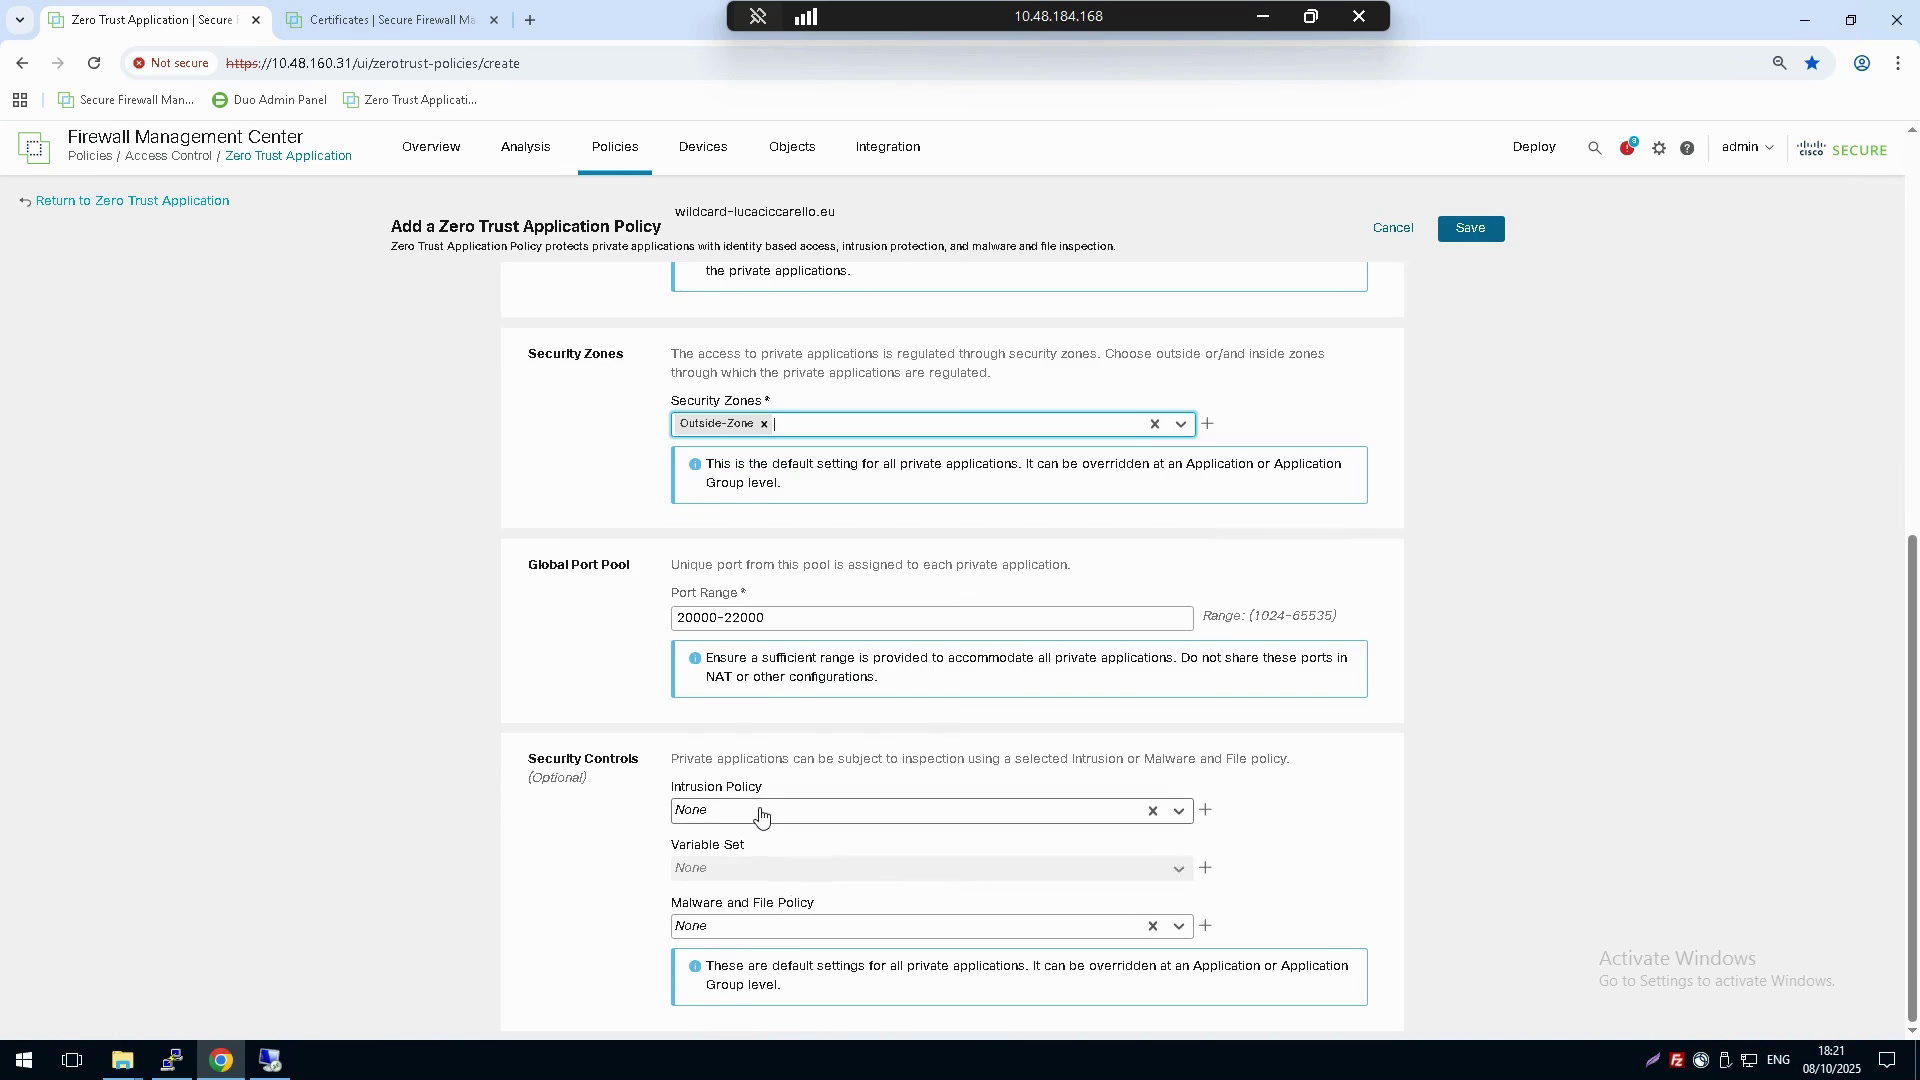Open the Objects menu

click(792, 147)
